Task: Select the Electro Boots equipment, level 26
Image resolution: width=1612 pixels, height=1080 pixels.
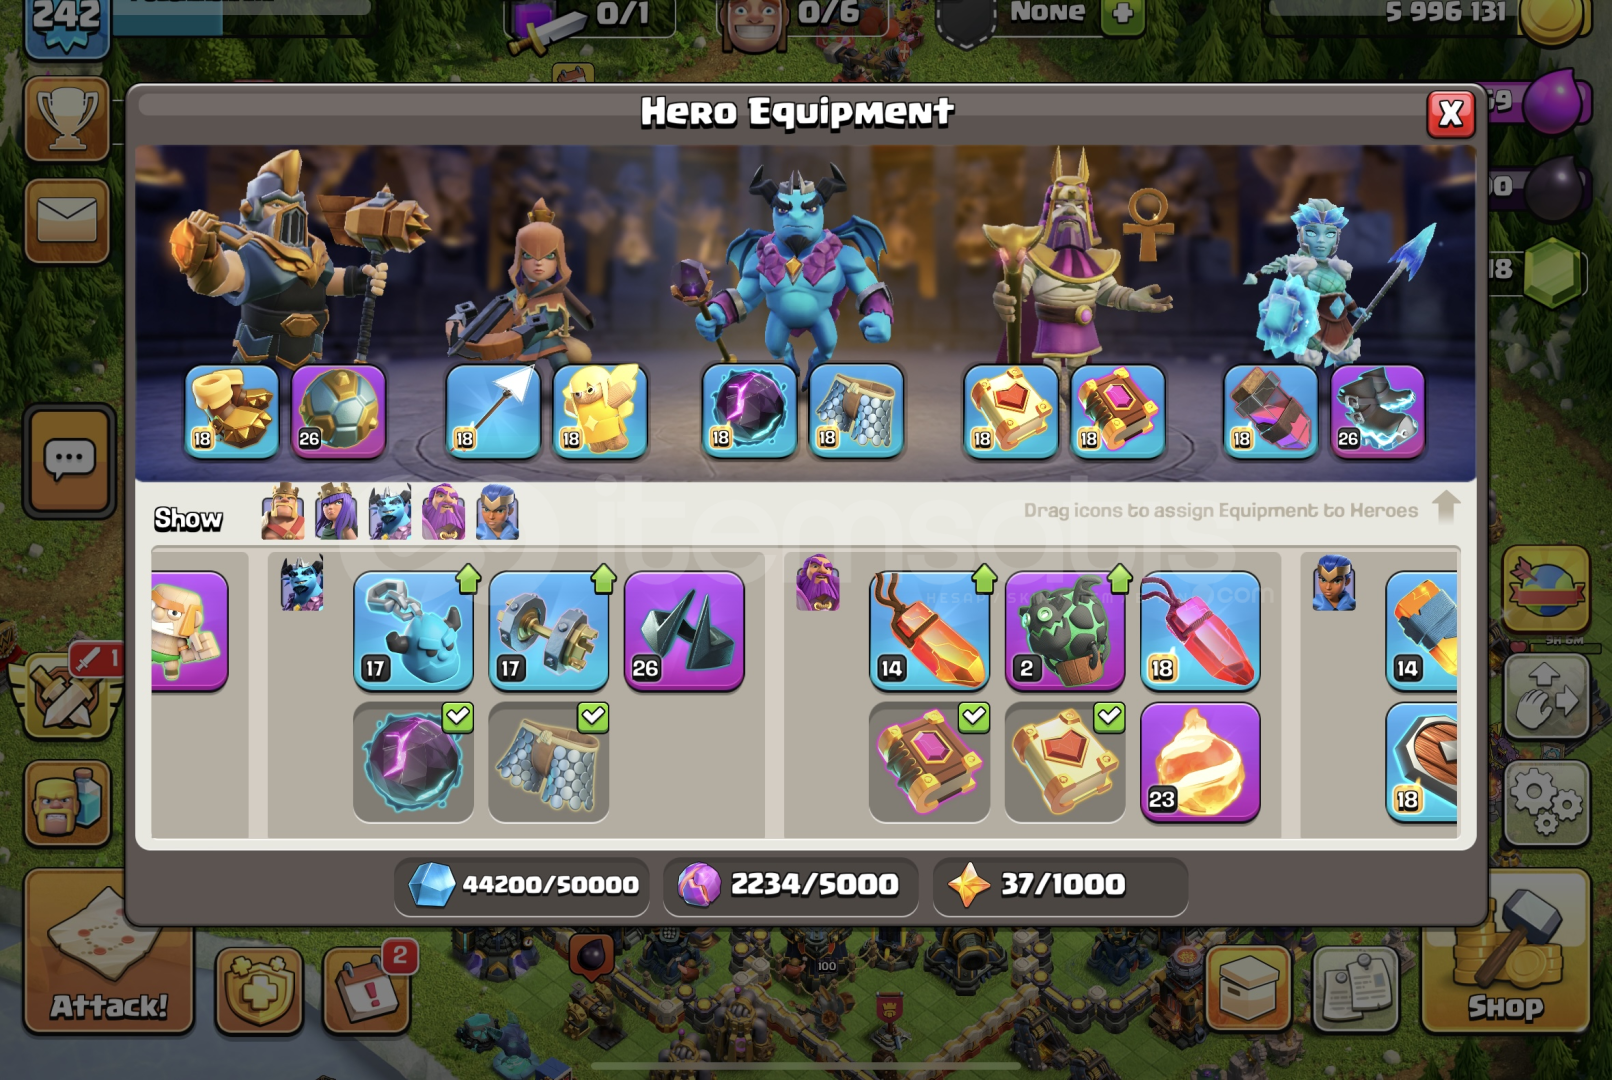Action: (1377, 412)
